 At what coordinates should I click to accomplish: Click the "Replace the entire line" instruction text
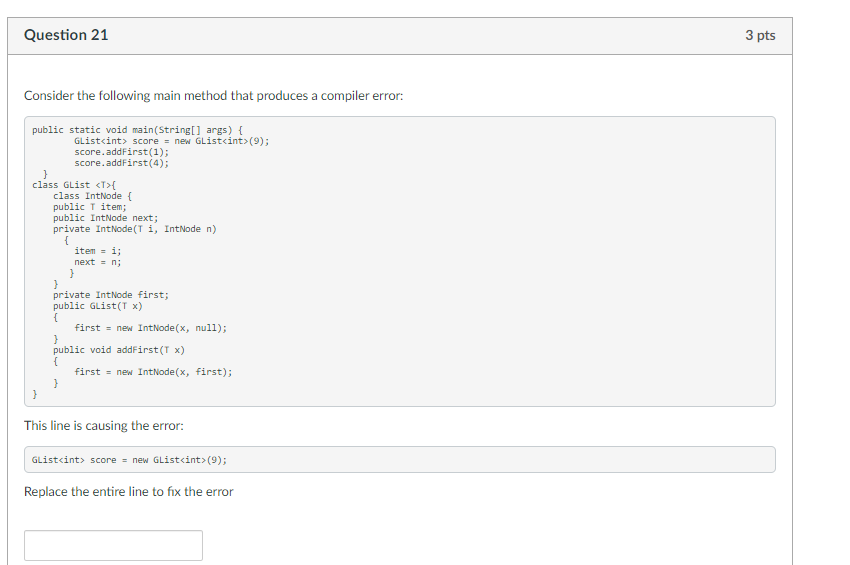128,492
